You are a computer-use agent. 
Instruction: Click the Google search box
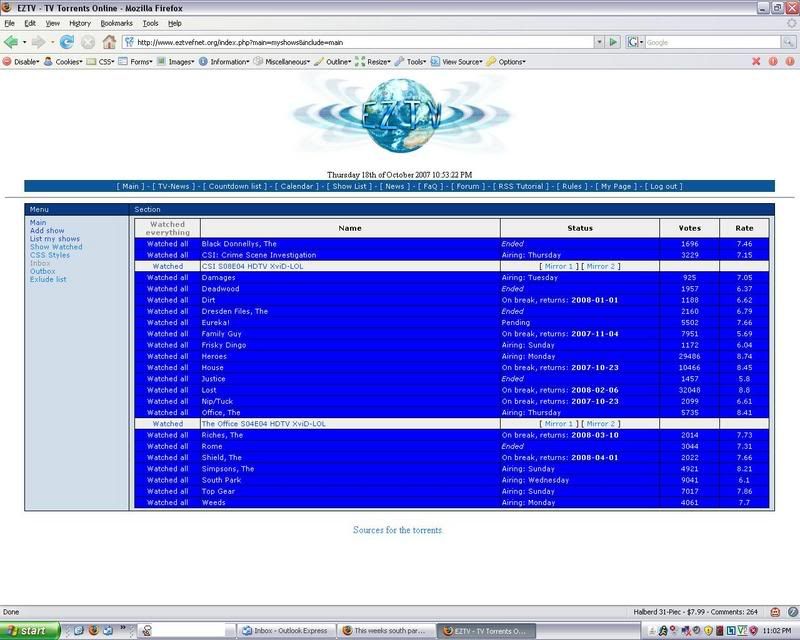[x=713, y=42]
